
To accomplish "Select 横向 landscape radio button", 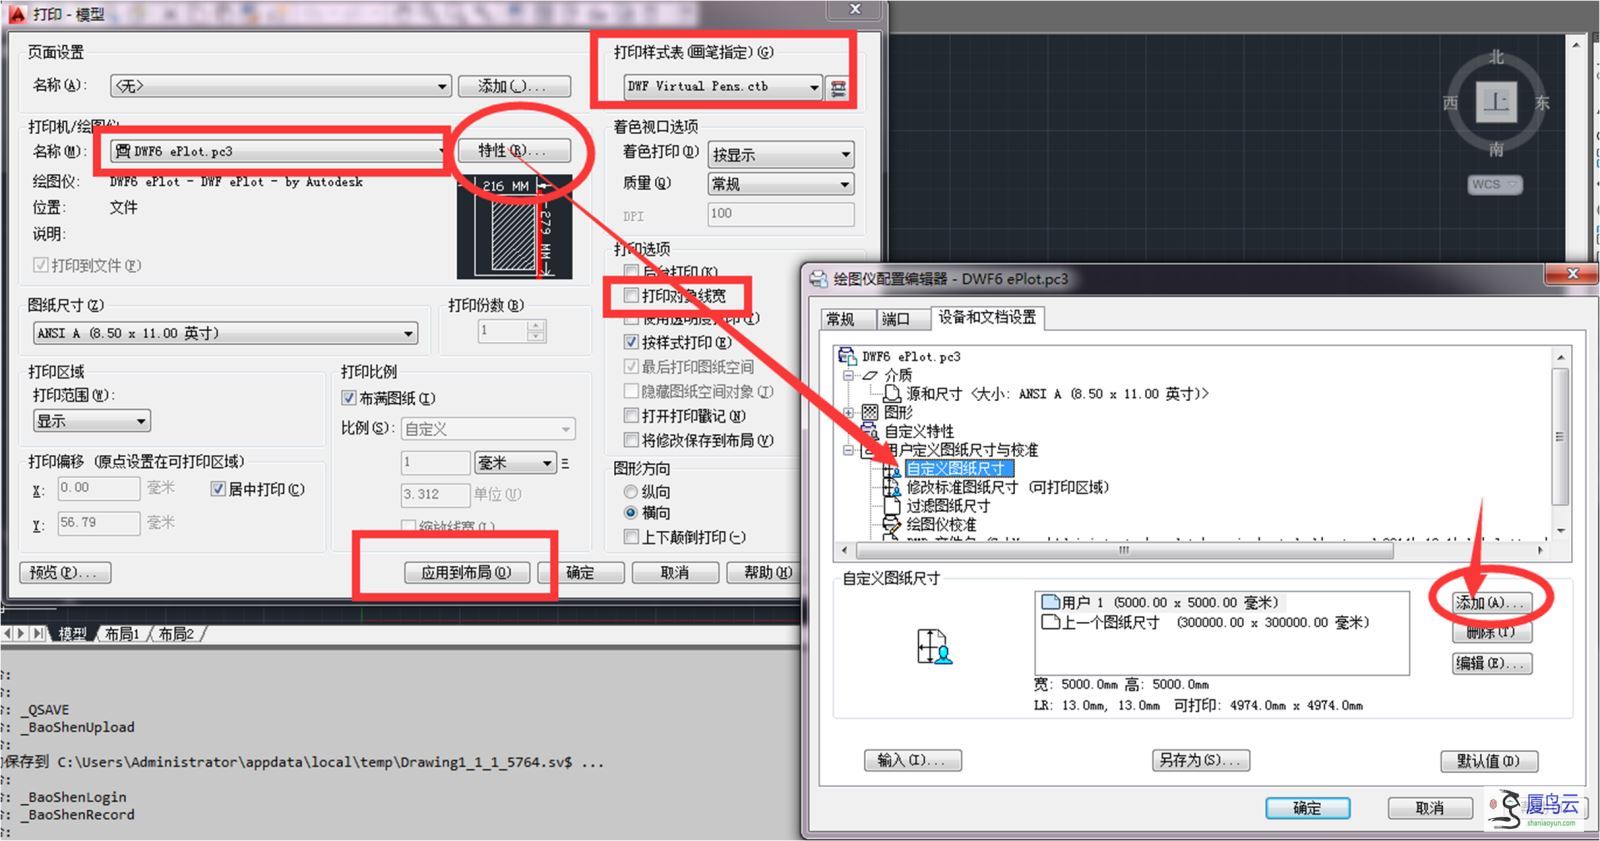I will [x=631, y=513].
